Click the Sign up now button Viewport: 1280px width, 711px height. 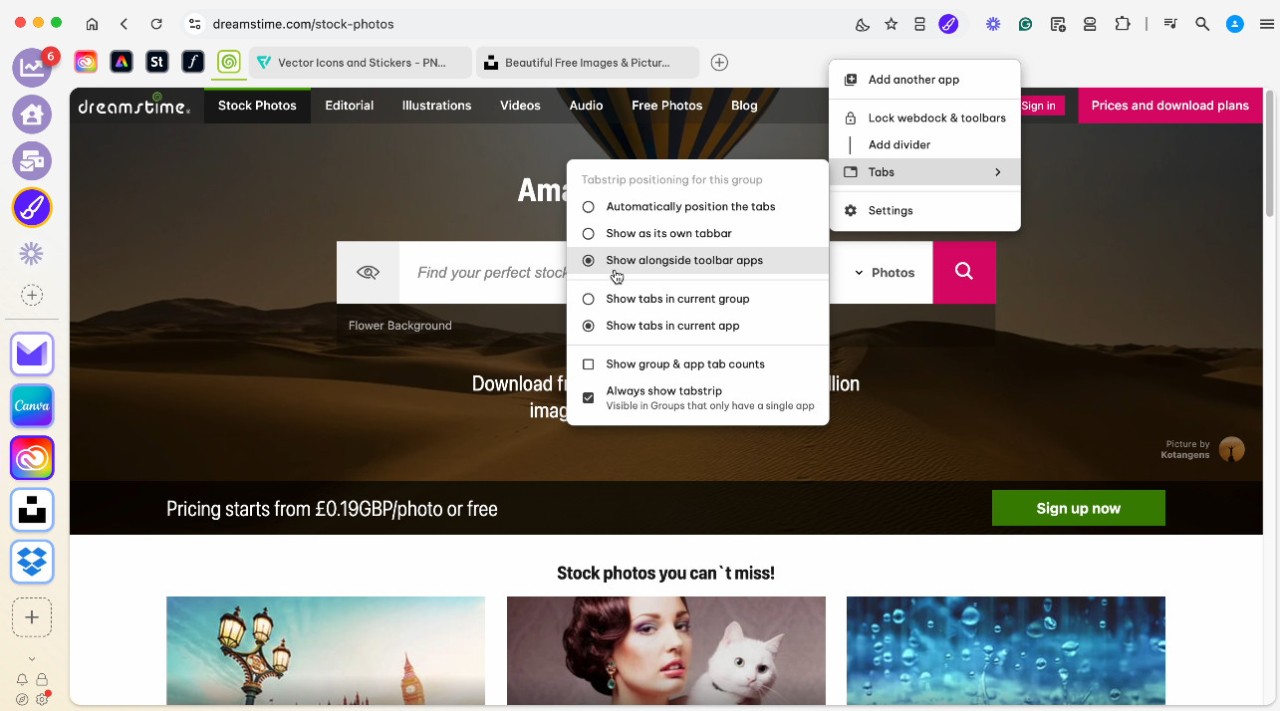[1078, 508]
